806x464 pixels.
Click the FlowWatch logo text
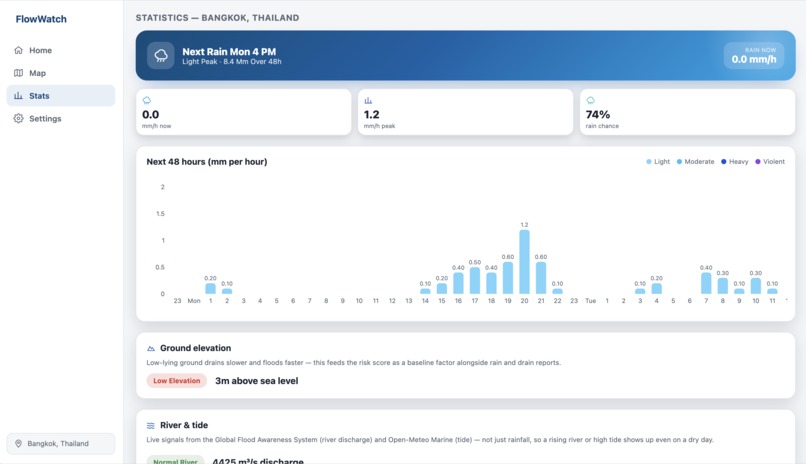click(41, 19)
